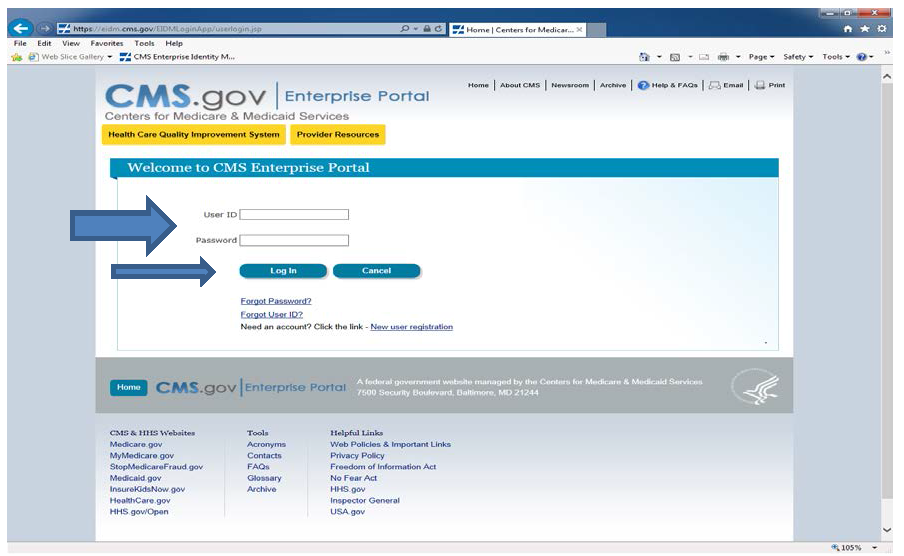Click the footer Home button

(x=129, y=388)
